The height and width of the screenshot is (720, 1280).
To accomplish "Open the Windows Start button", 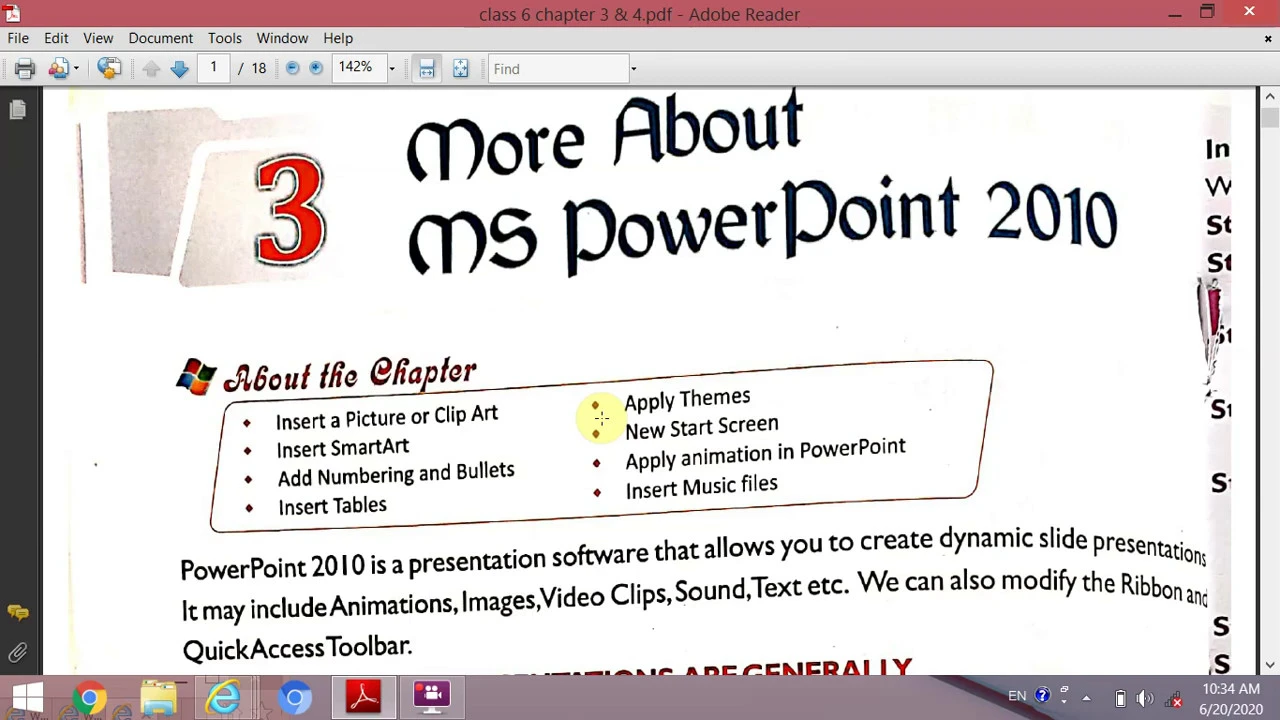I will coord(27,697).
